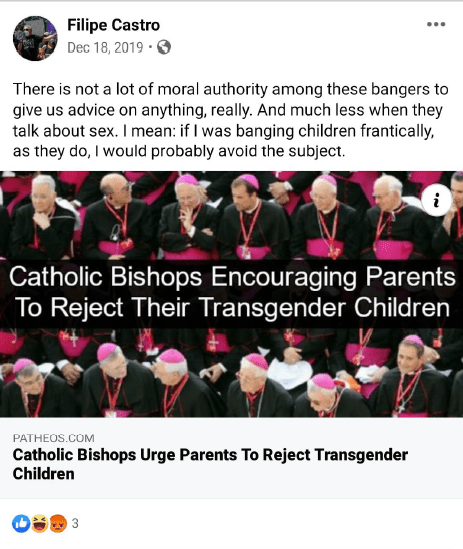This screenshot has height=549, width=463.
Task: Open Filipe Castro's profile picture
Action: [35, 38]
